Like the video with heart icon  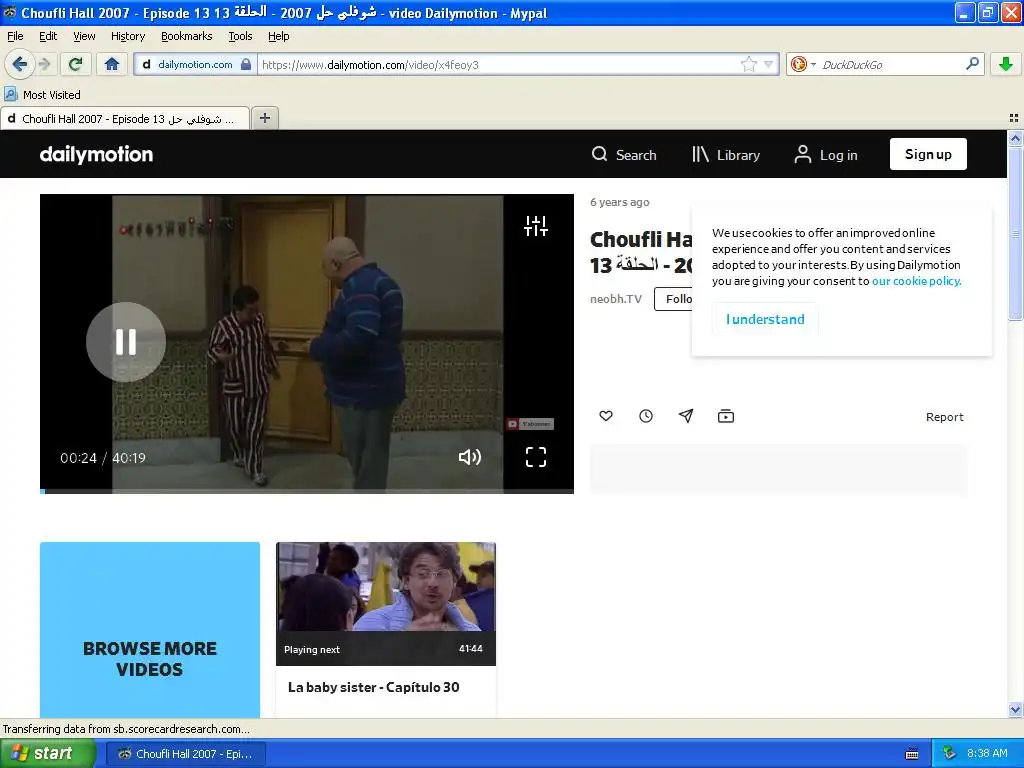click(x=606, y=416)
